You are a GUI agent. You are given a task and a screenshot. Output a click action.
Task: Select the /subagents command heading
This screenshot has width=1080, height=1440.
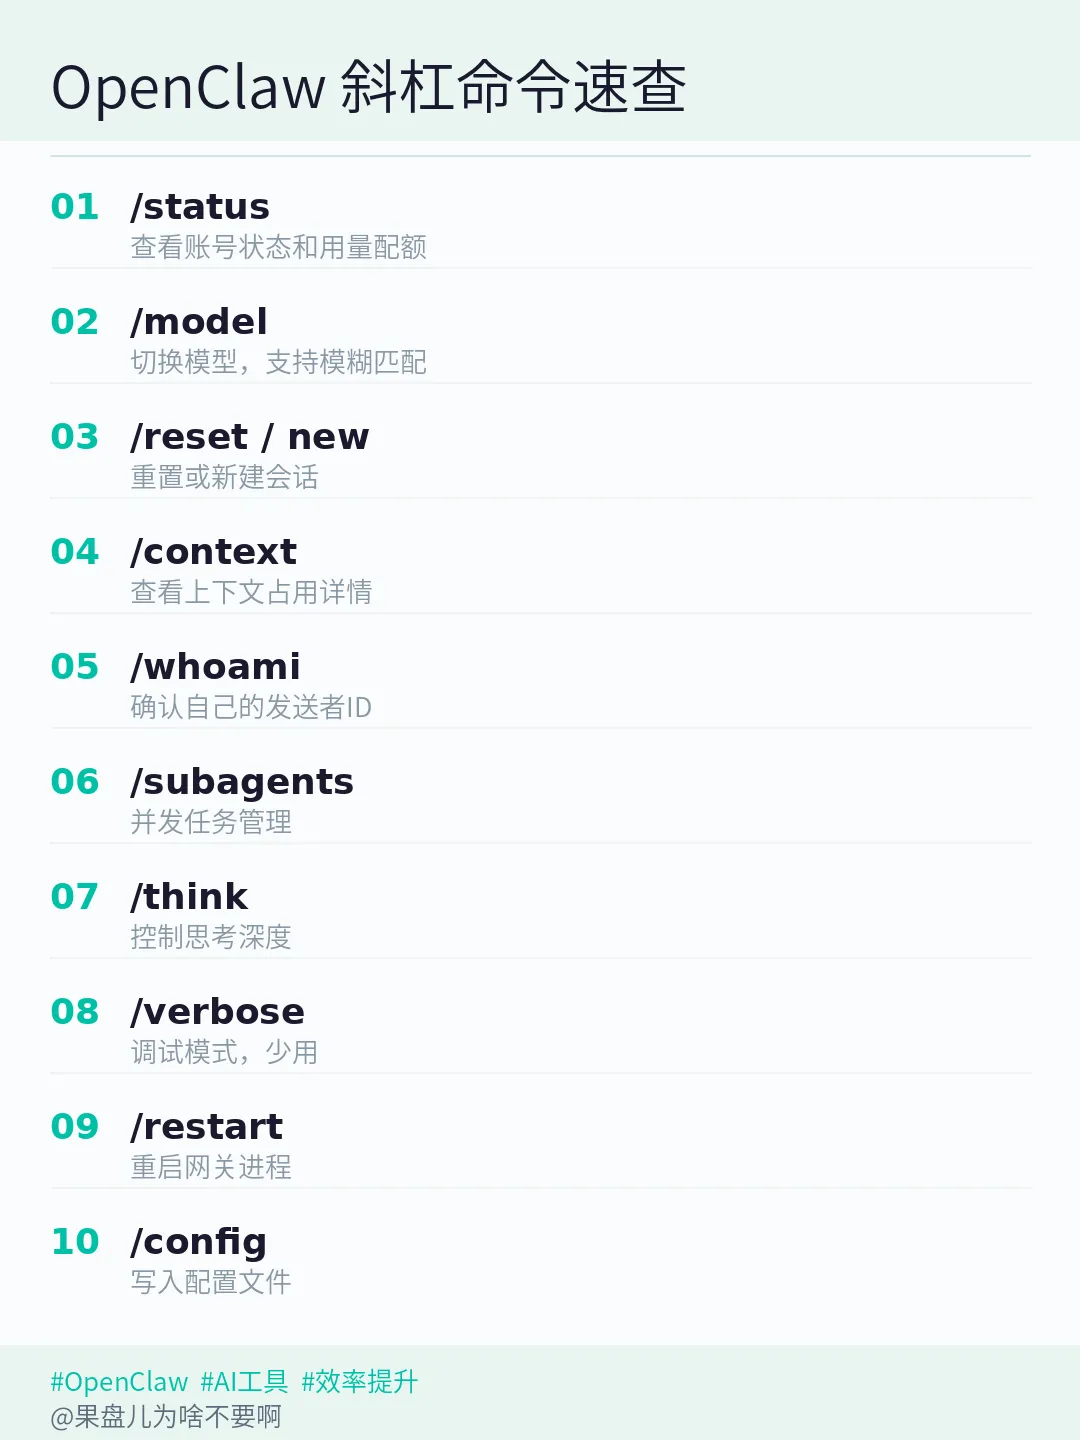(242, 783)
